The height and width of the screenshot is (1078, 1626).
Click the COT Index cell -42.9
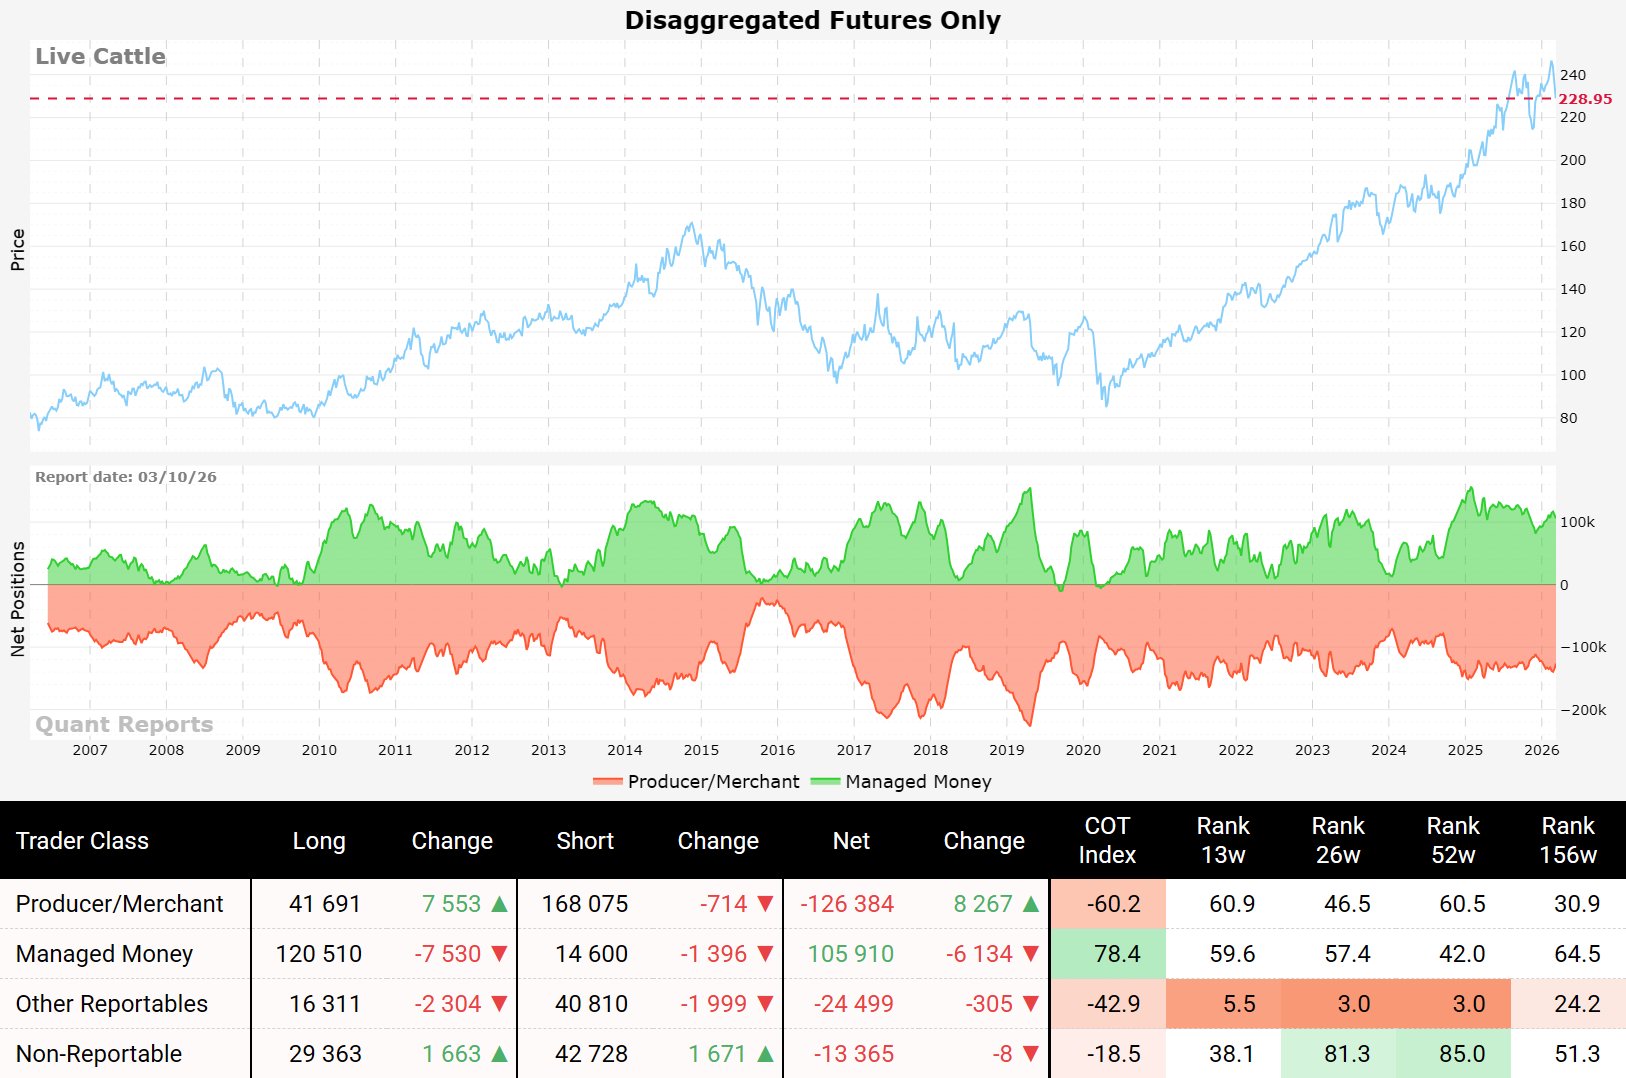(x=1108, y=1004)
